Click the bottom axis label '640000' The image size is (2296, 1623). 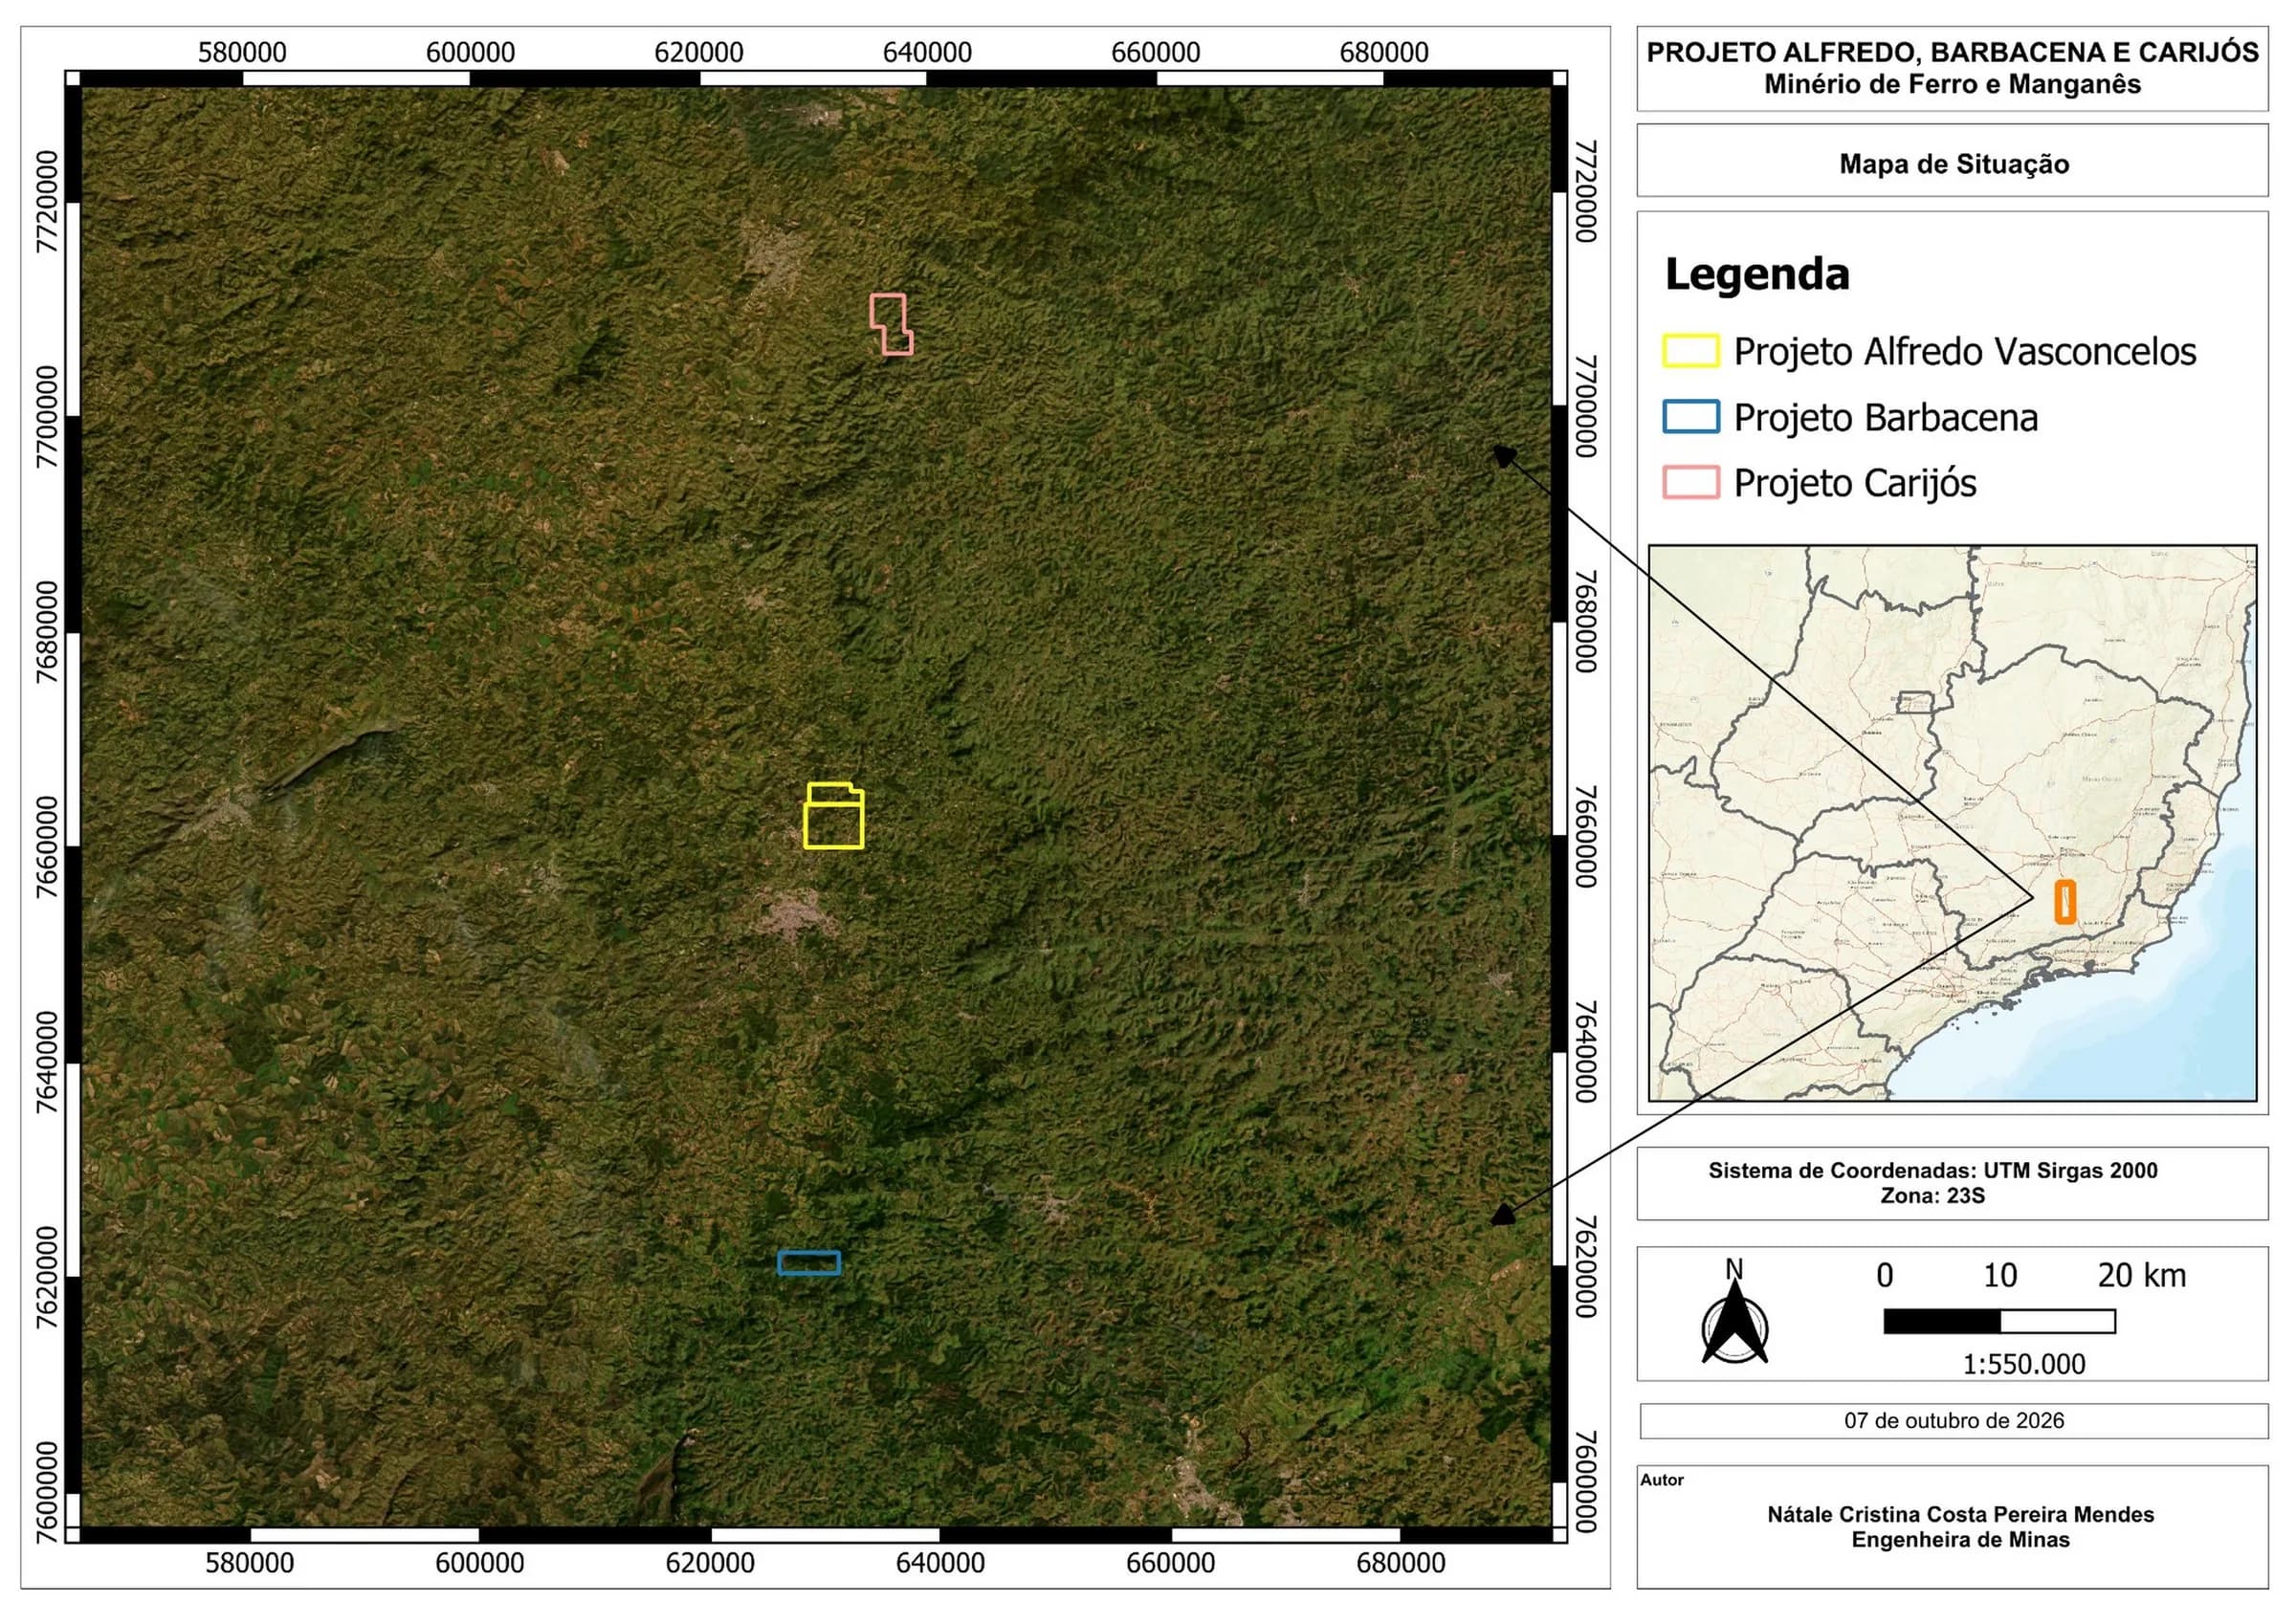[x=940, y=1563]
